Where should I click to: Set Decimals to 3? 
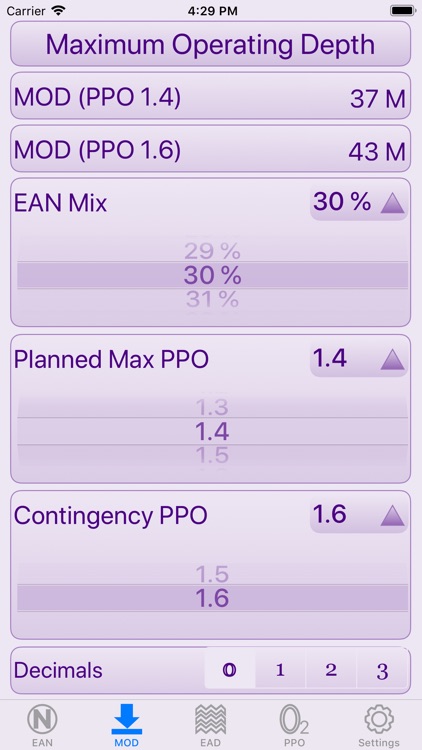tap(382, 670)
